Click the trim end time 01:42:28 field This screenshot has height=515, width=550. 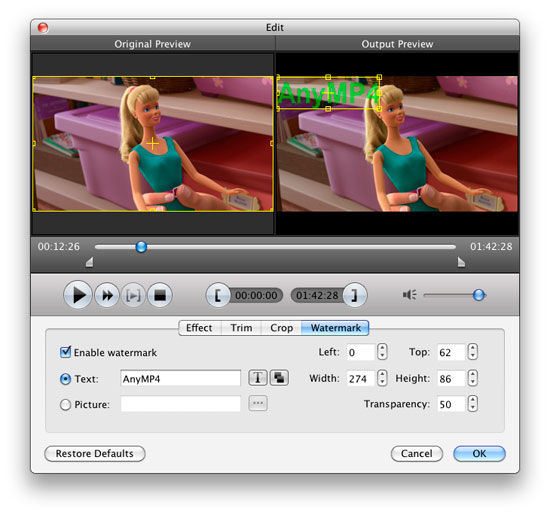click(x=317, y=295)
